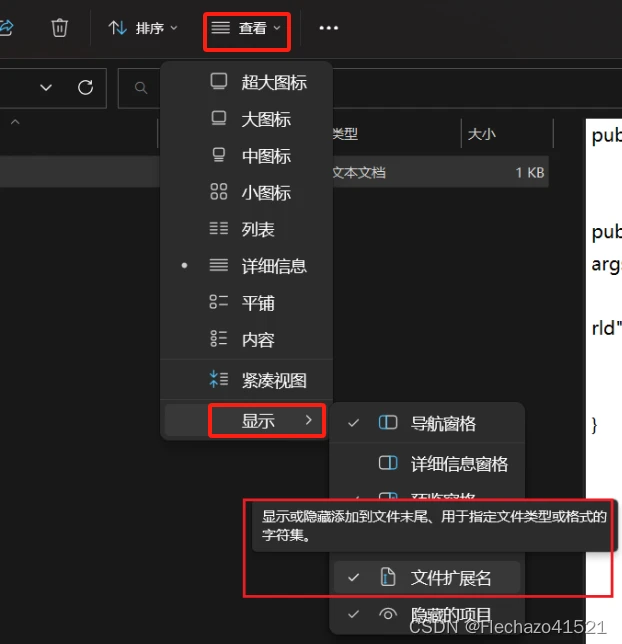Toggle 紧凑视图 compact view

pyautogui.click(x=246, y=380)
